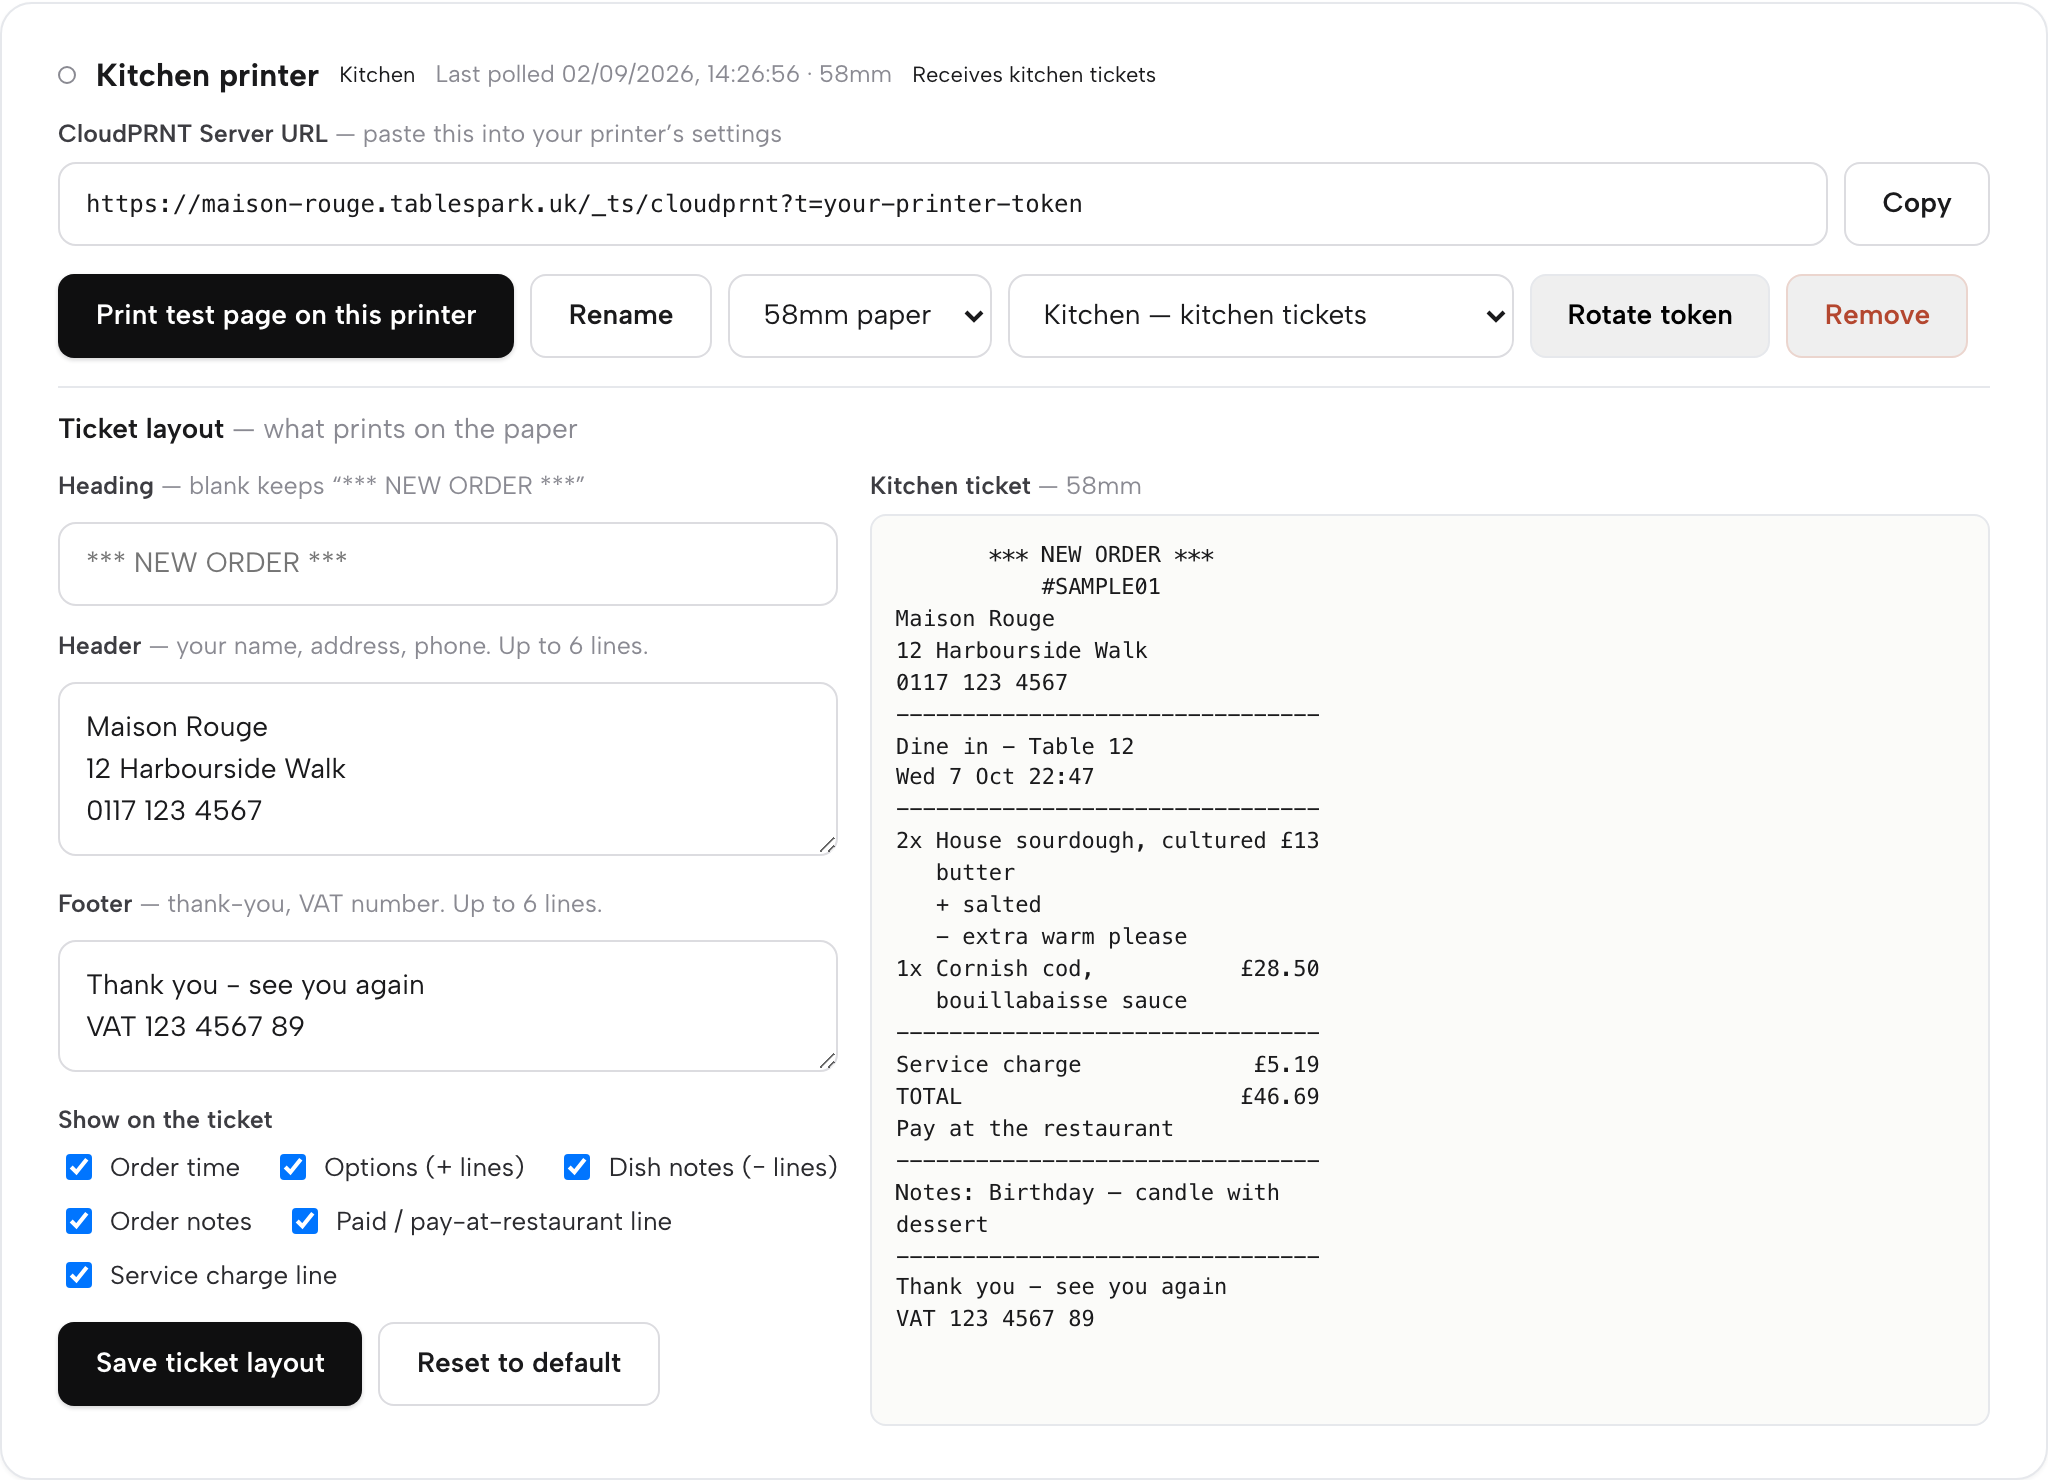The image size is (2048, 1482).
Task: Open the Kitchen — kitchen tickets dropdown
Action: pyautogui.click(x=1261, y=316)
